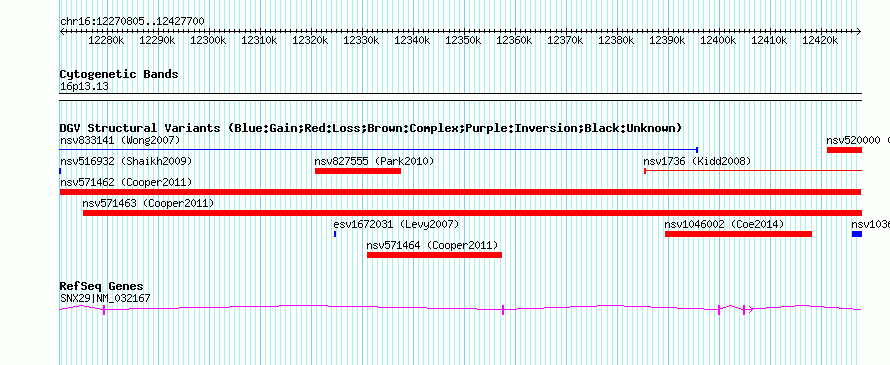This screenshot has width=890, height=365.
Task: Click the nsv571463 (Cooper2011) label
Action: point(148,203)
